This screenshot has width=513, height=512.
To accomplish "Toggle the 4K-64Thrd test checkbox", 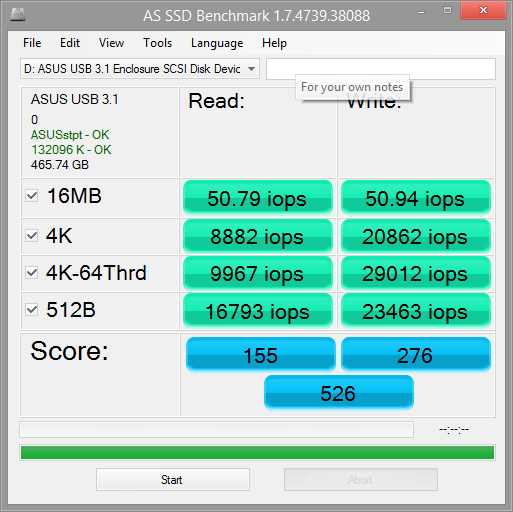I will pos(32,273).
